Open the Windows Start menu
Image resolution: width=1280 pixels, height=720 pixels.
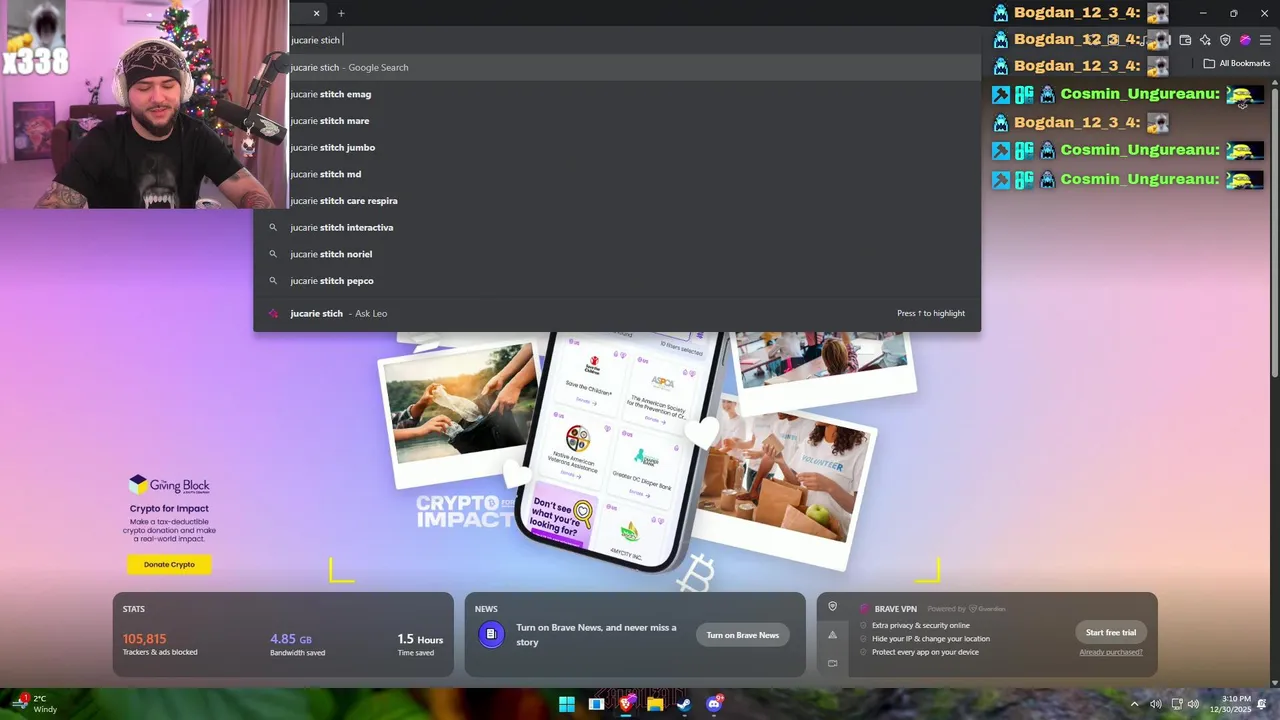point(567,704)
